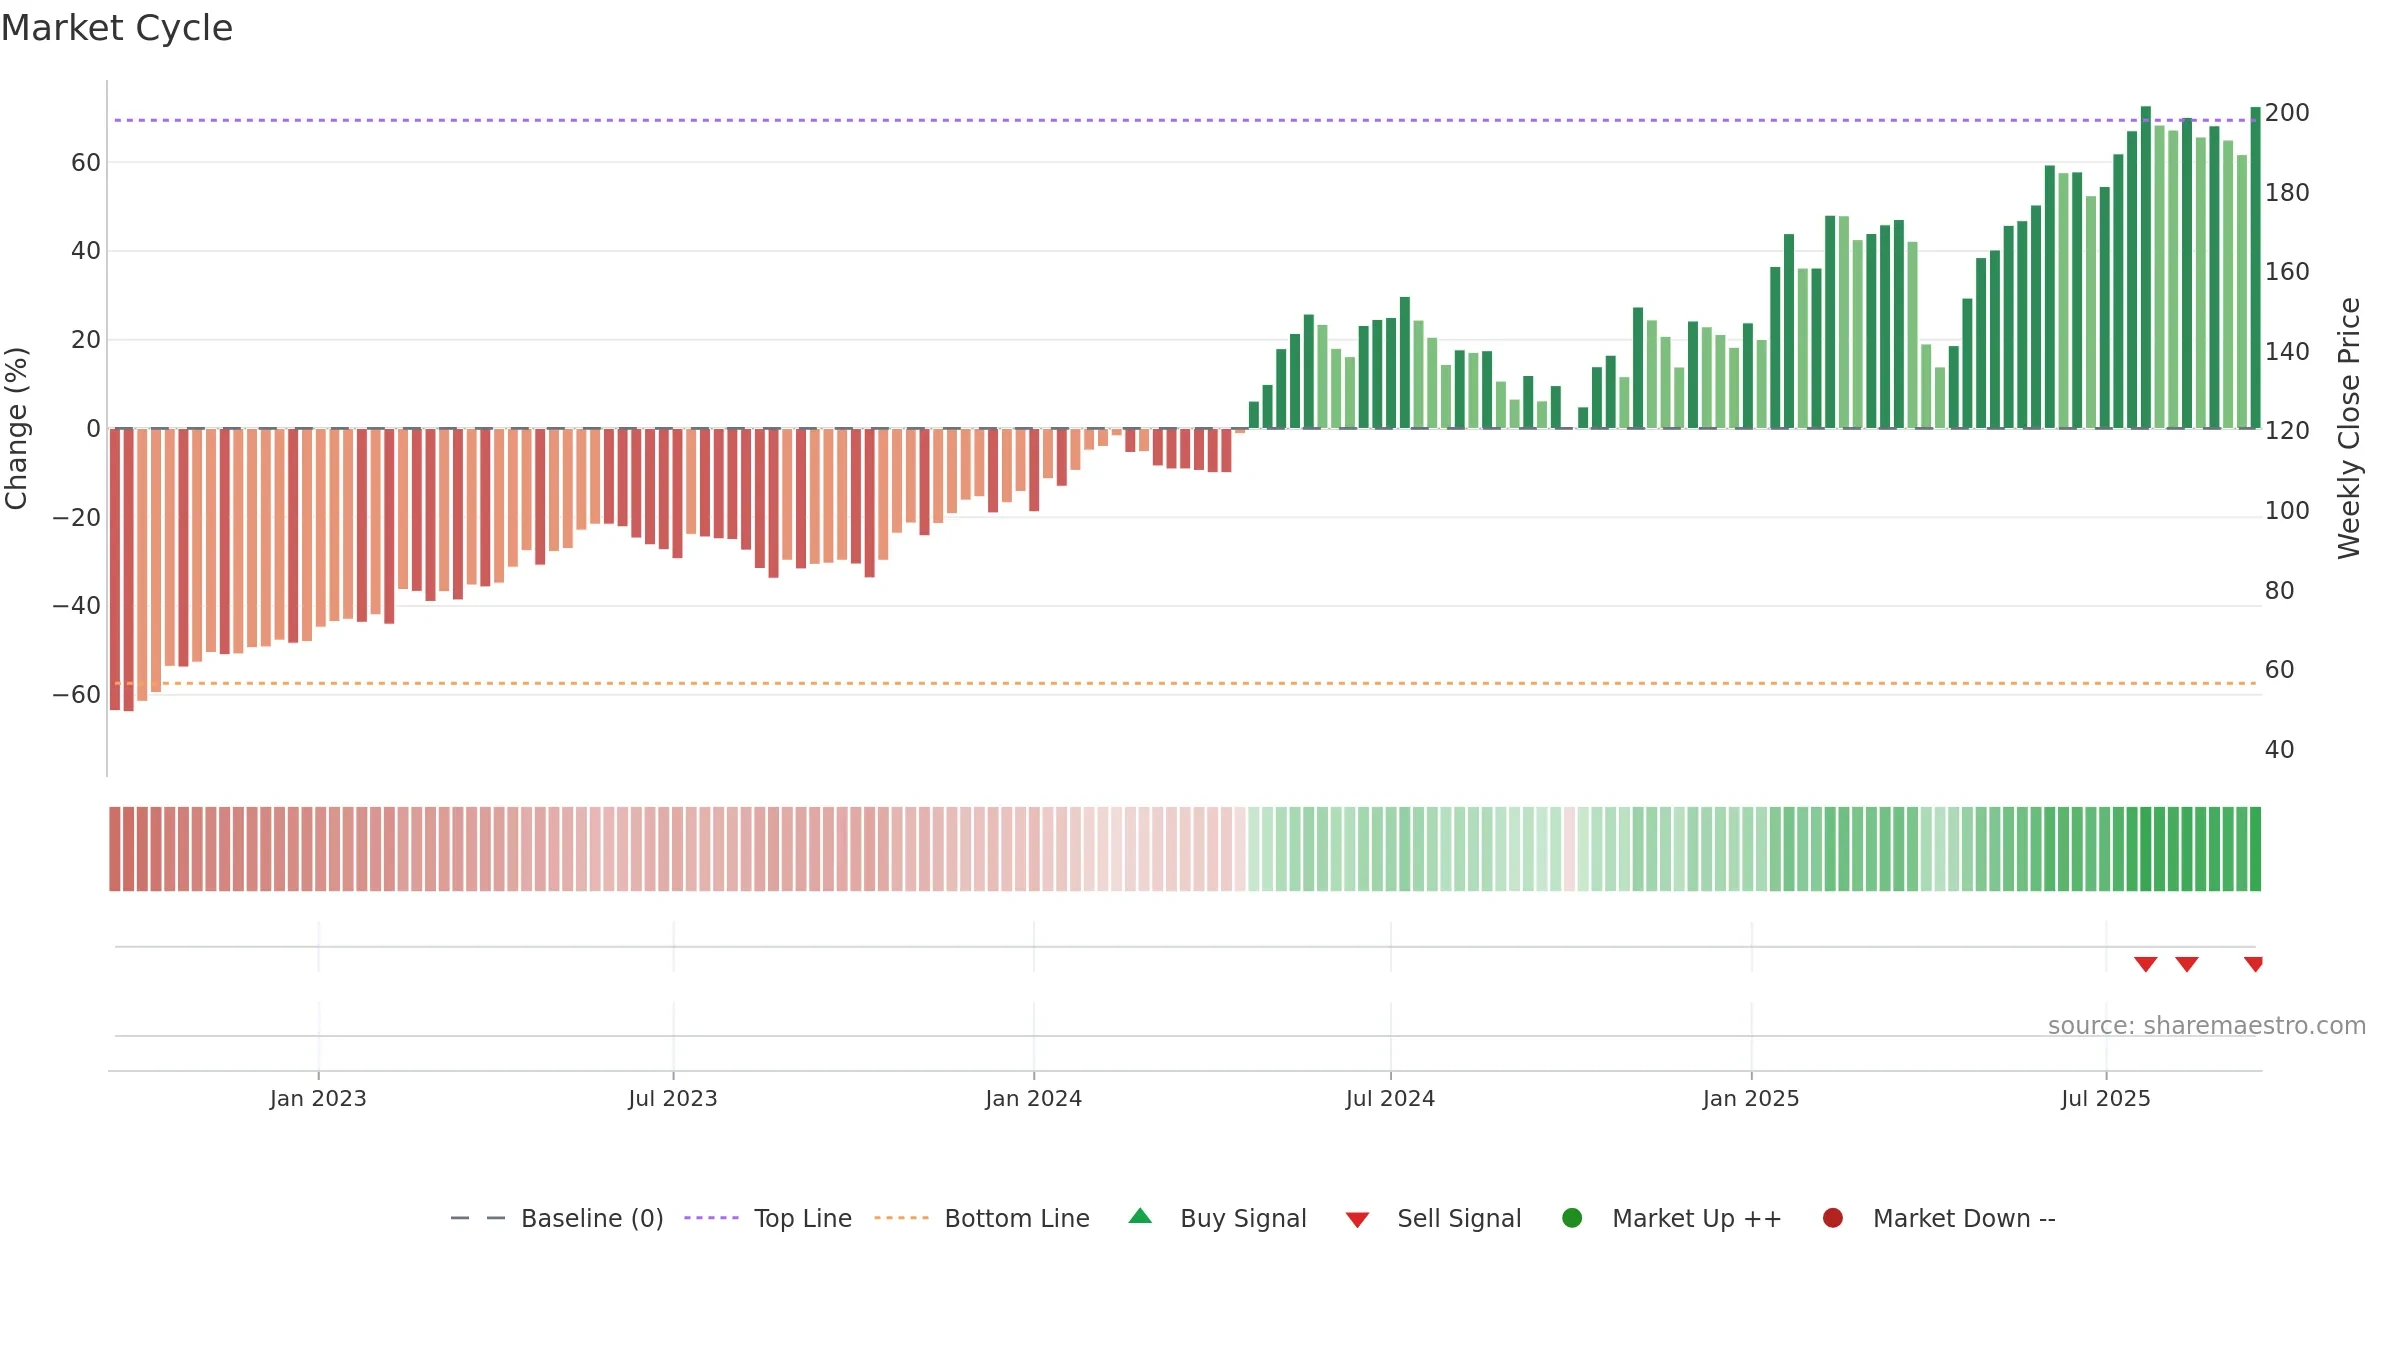
Task: Click the orange dotted Bottom Line legend sample
Action: coord(901,1218)
